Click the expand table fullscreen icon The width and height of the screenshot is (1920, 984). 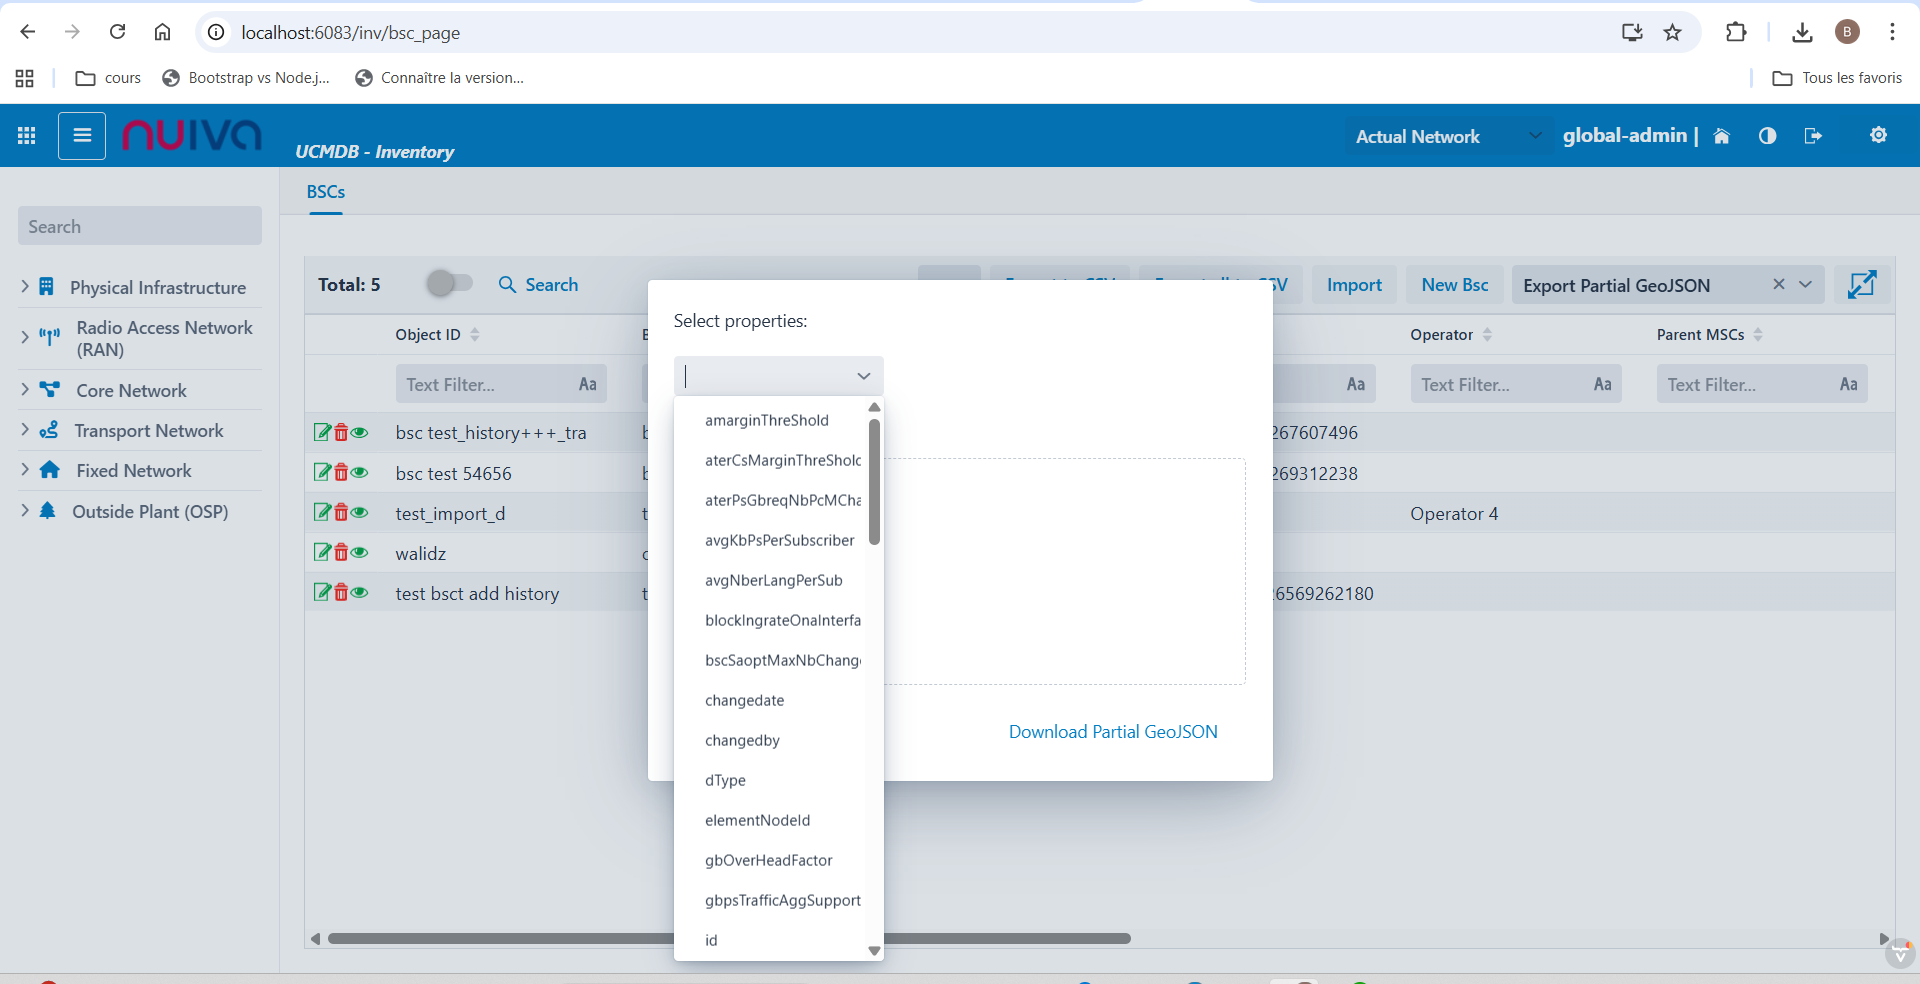[1861, 285]
